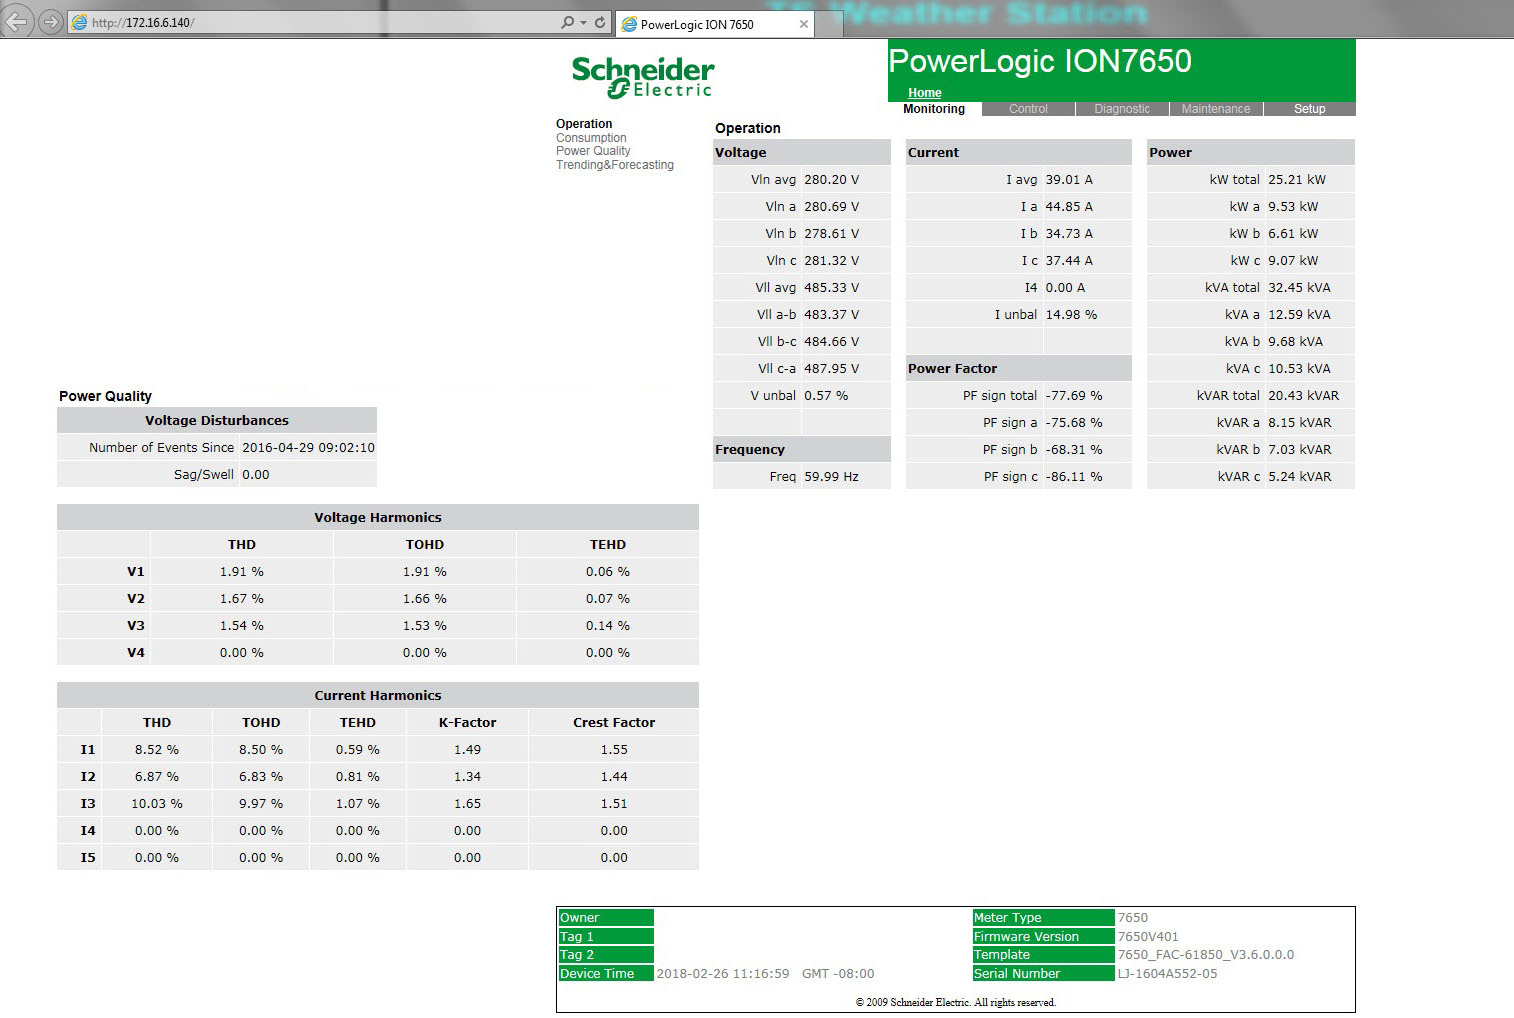Select V1 THD value 1.91 %
Viewport: 1514px width, 1018px height.
242,572
